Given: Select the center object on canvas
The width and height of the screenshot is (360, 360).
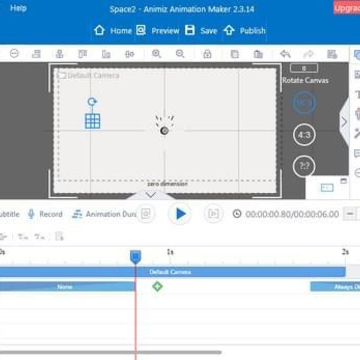Looking at the screenshot, I should coord(164,130).
